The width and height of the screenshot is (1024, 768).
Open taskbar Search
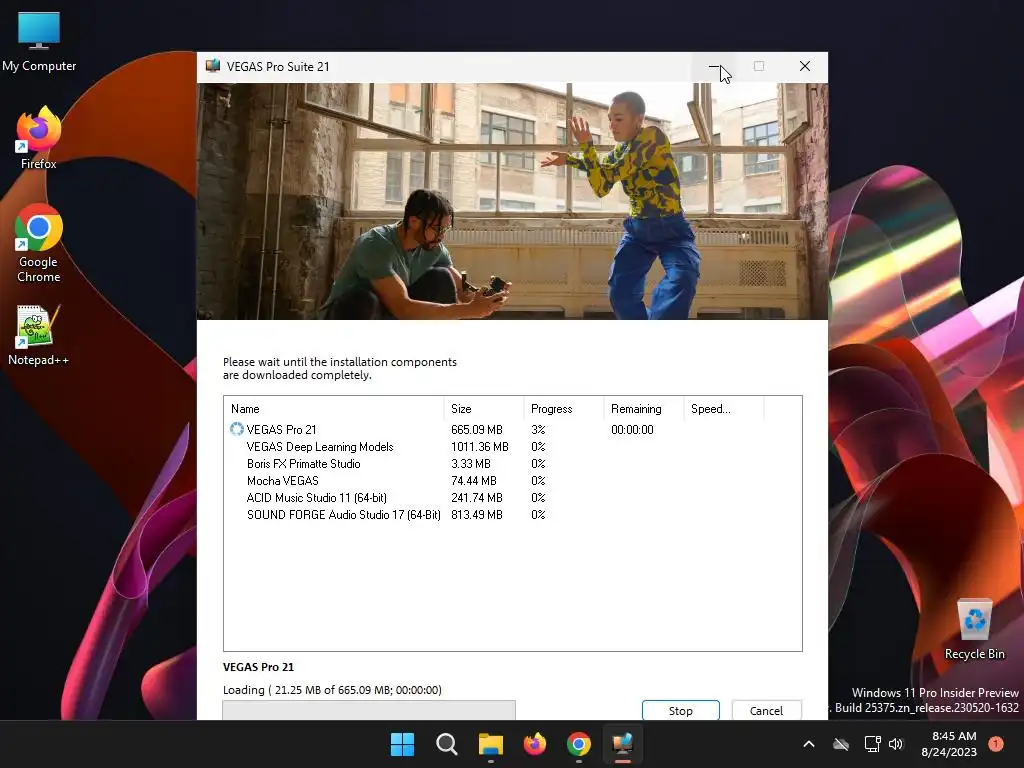447,744
